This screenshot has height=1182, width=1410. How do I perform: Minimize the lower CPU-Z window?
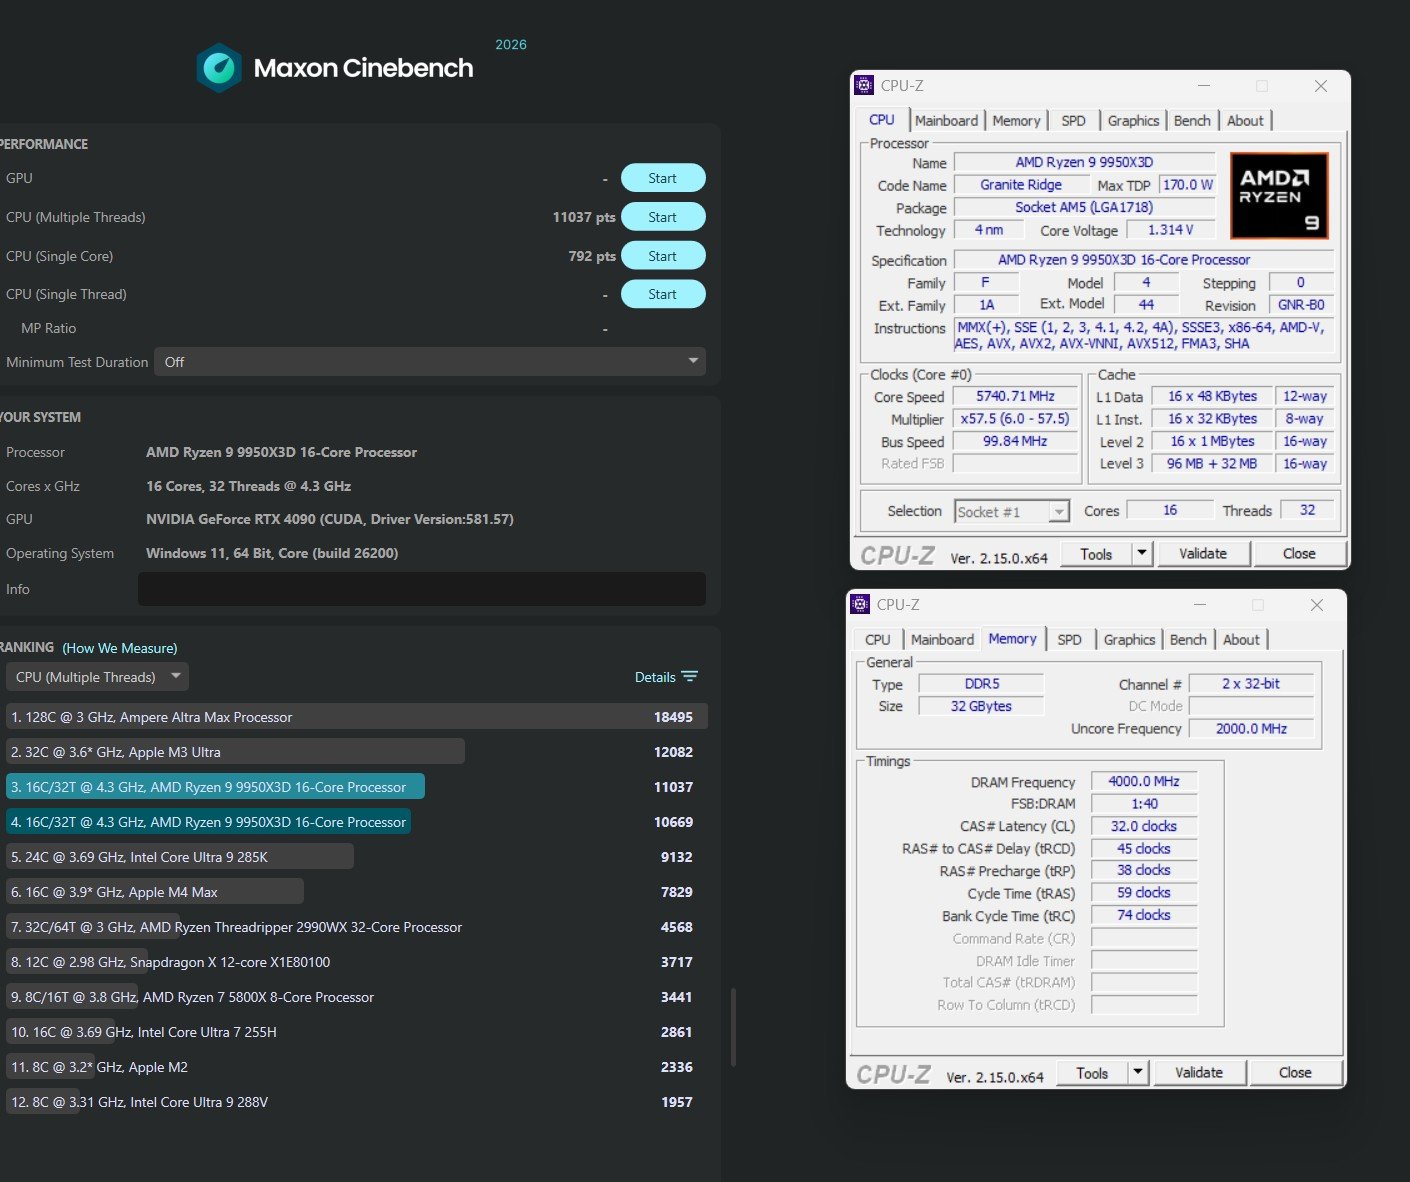[x=1200, y=605]
